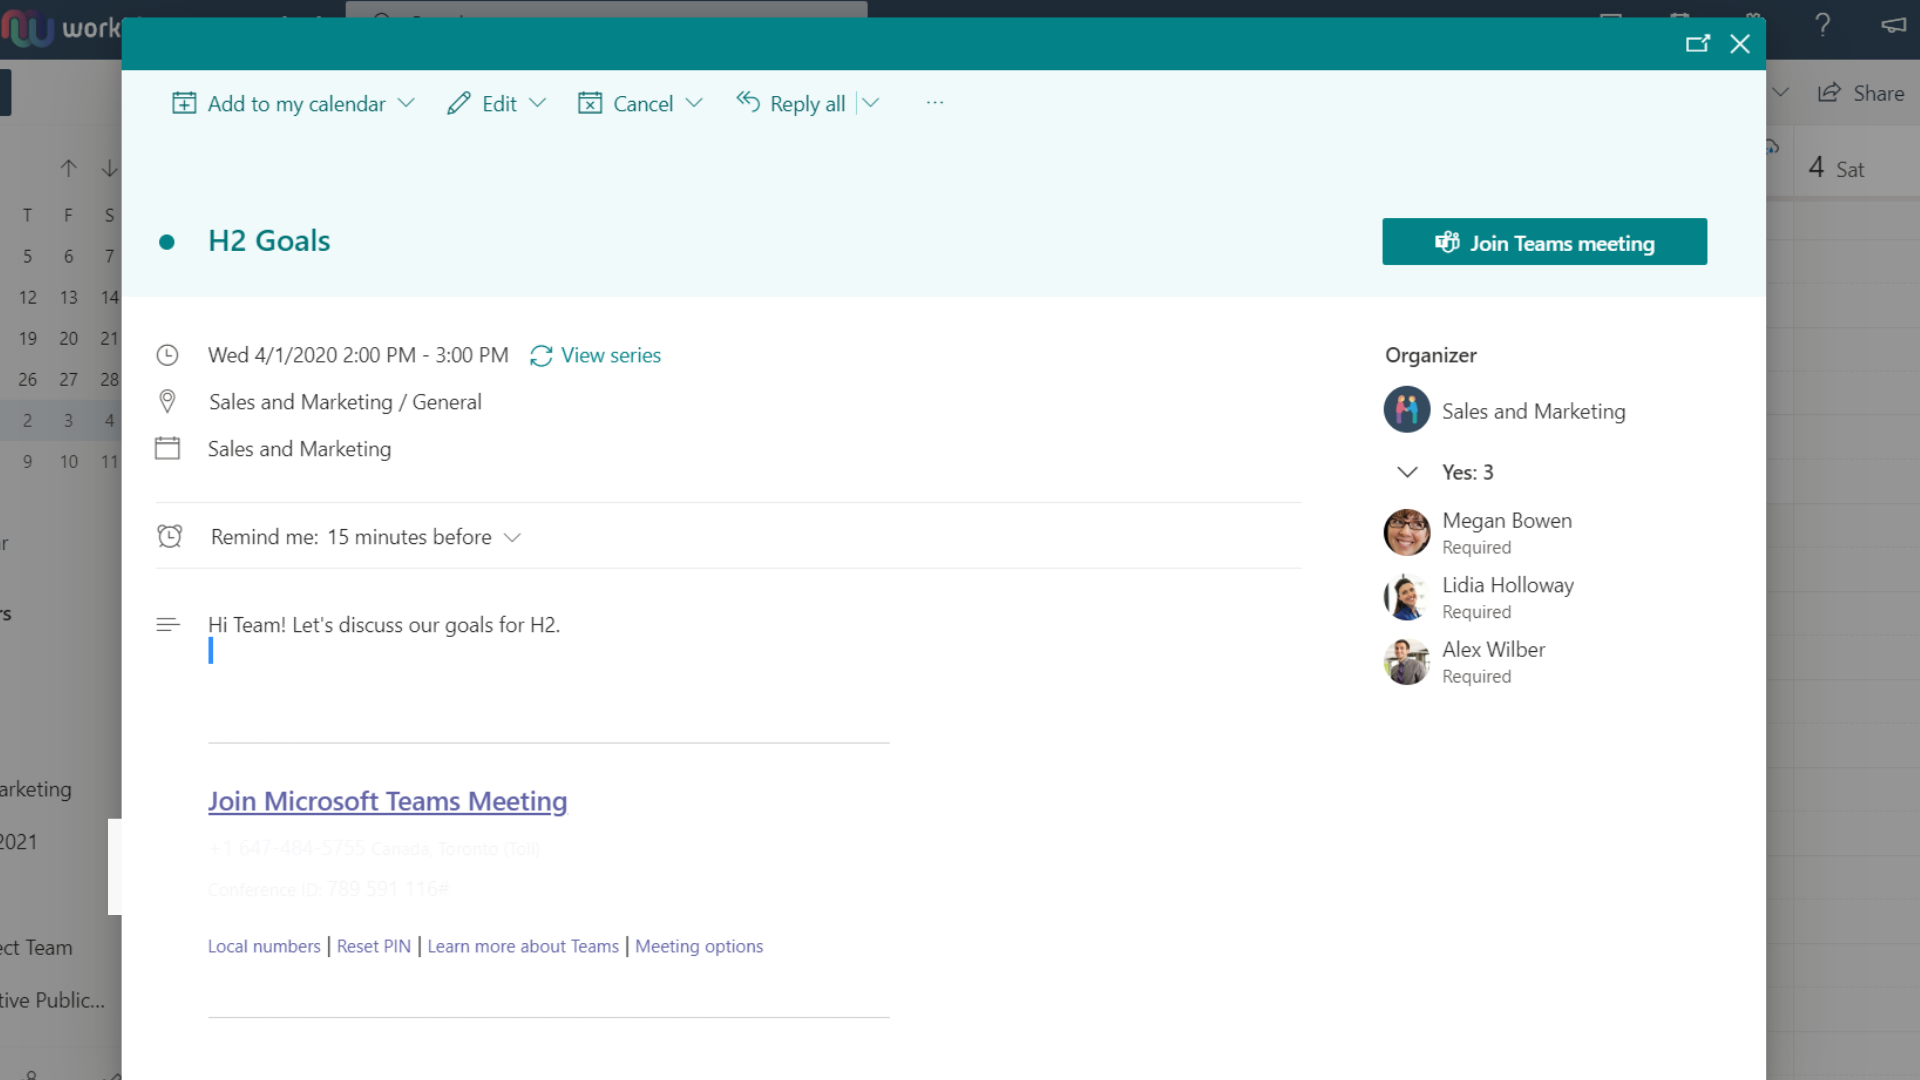Screen dimensions: 1920x1080
Task: Select date 10 in mini calendar
Action: coord(68,461)
